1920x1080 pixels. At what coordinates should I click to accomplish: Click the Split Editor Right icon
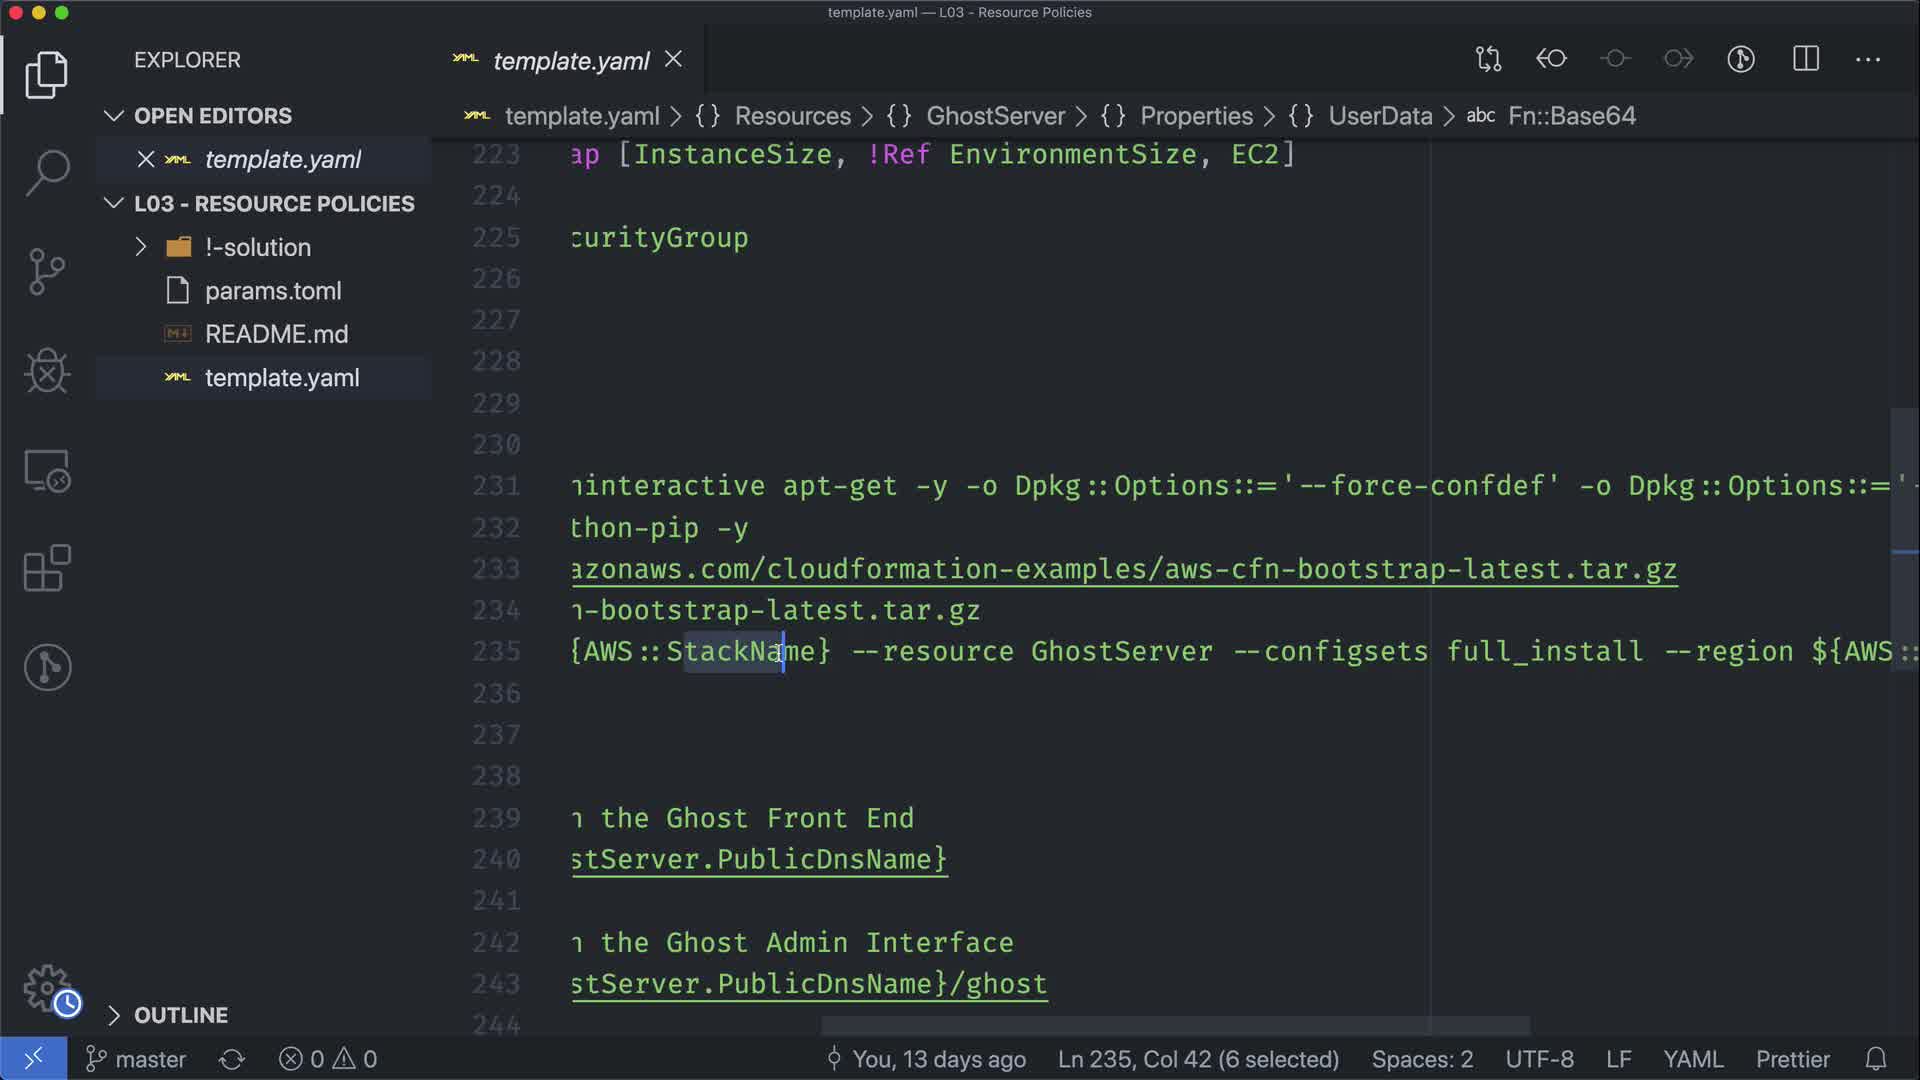click(1806, 59)
